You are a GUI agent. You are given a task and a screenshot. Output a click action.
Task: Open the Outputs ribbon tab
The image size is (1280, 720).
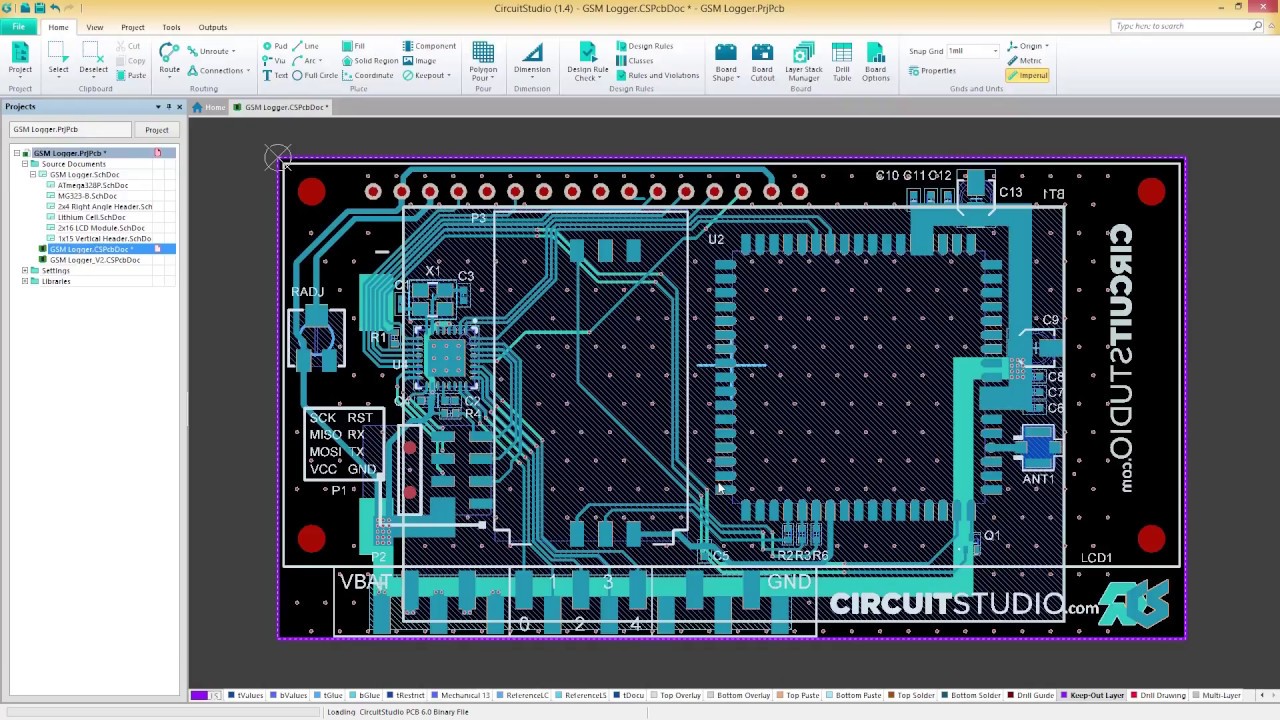212,27
